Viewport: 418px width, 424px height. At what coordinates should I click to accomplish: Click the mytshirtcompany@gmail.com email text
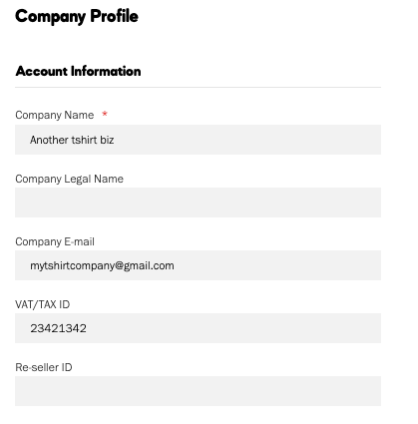(102, 266)
